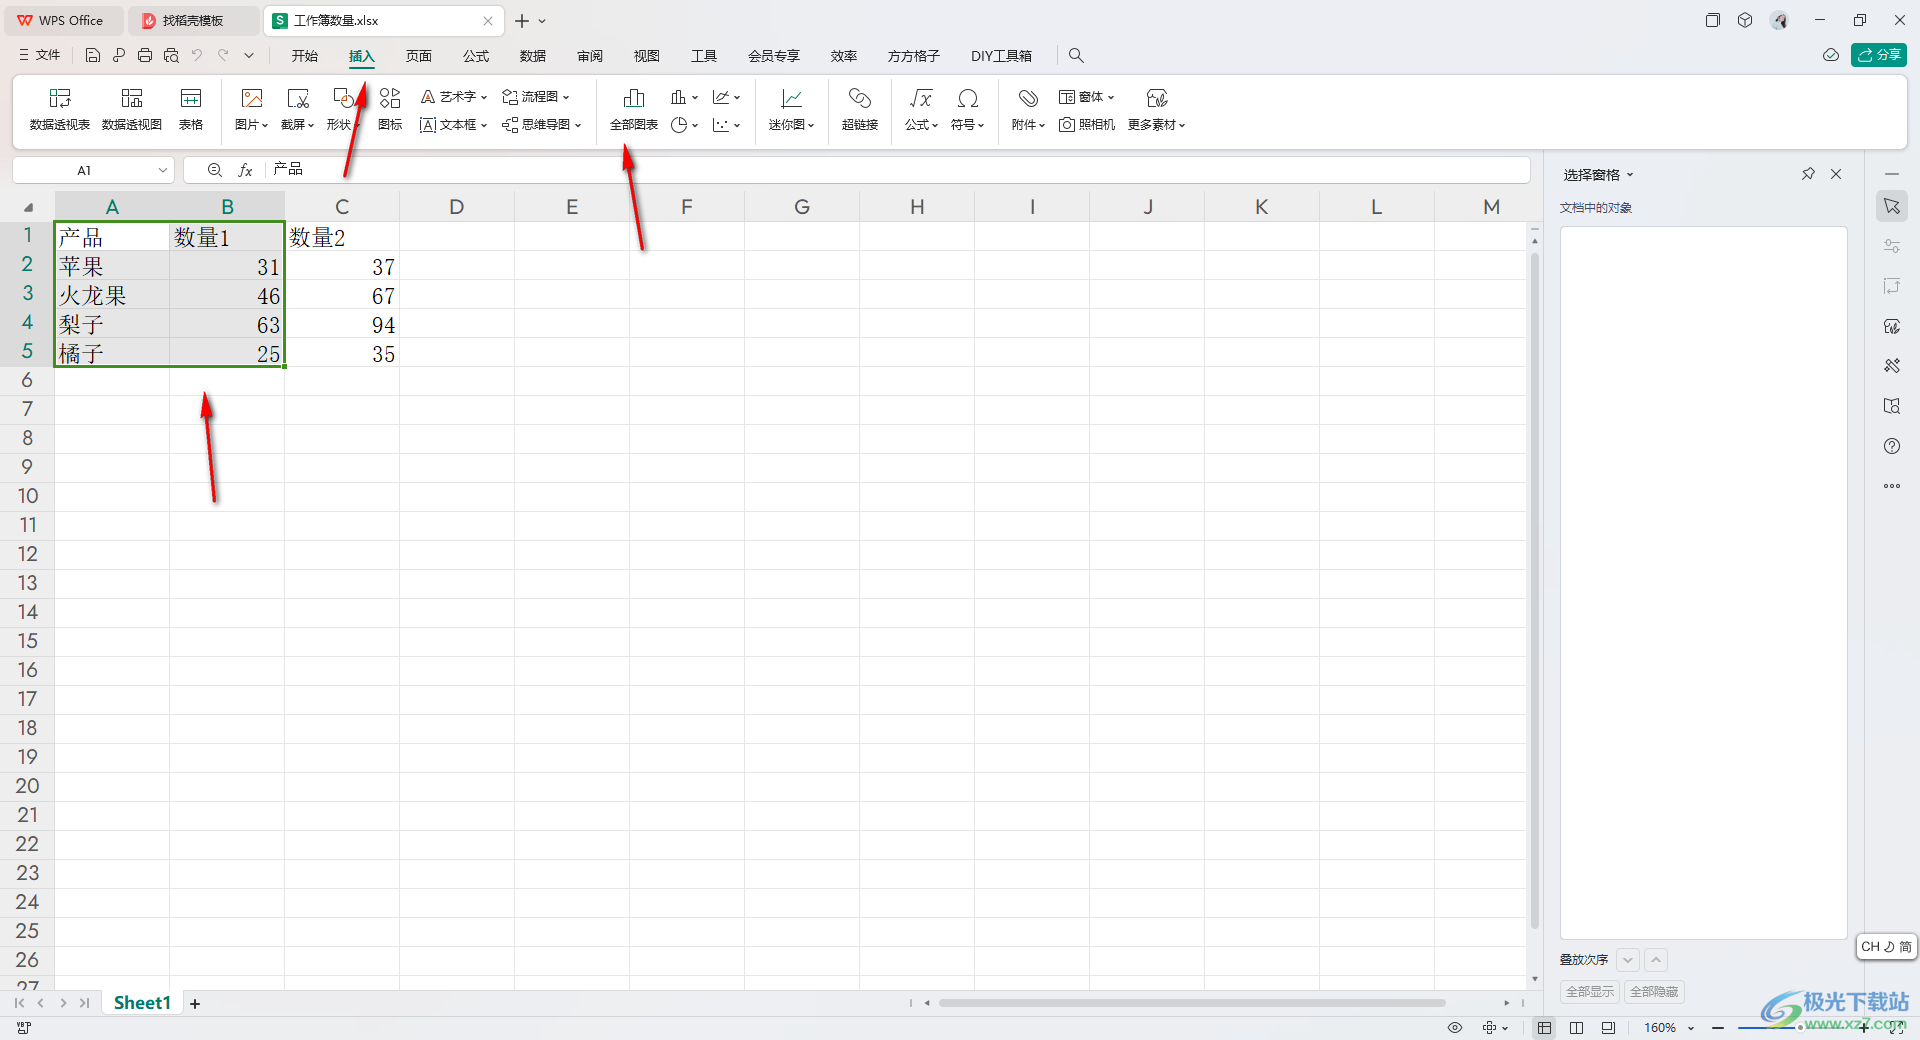1920x1040 pixels.
Task: Insert a 超链接 hyperlink
Action: 860,109
